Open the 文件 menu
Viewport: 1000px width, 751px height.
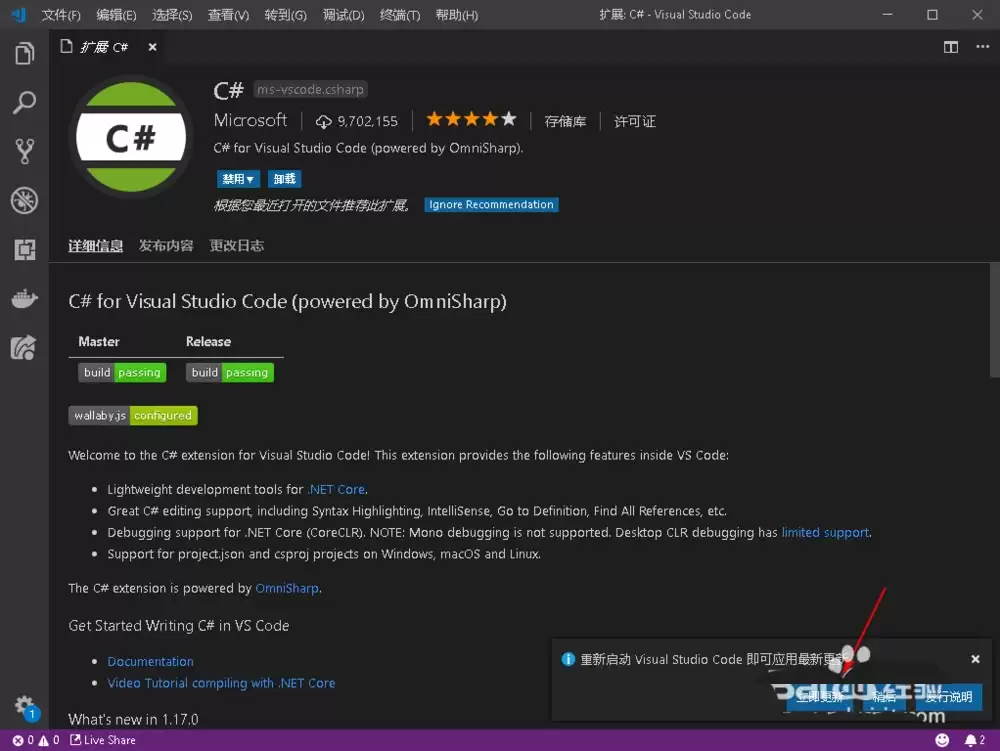click(60, 14)
